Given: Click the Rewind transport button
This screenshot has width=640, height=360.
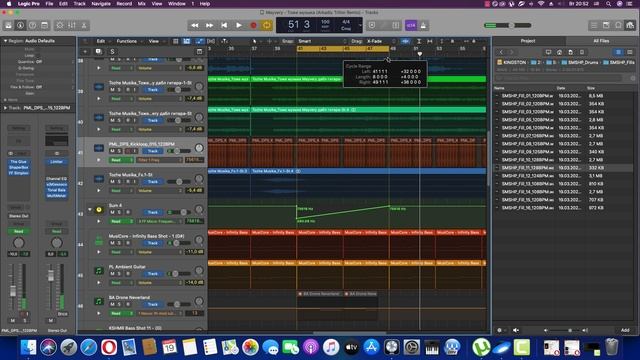Looking at the screenshot, I should coord(195,25).
